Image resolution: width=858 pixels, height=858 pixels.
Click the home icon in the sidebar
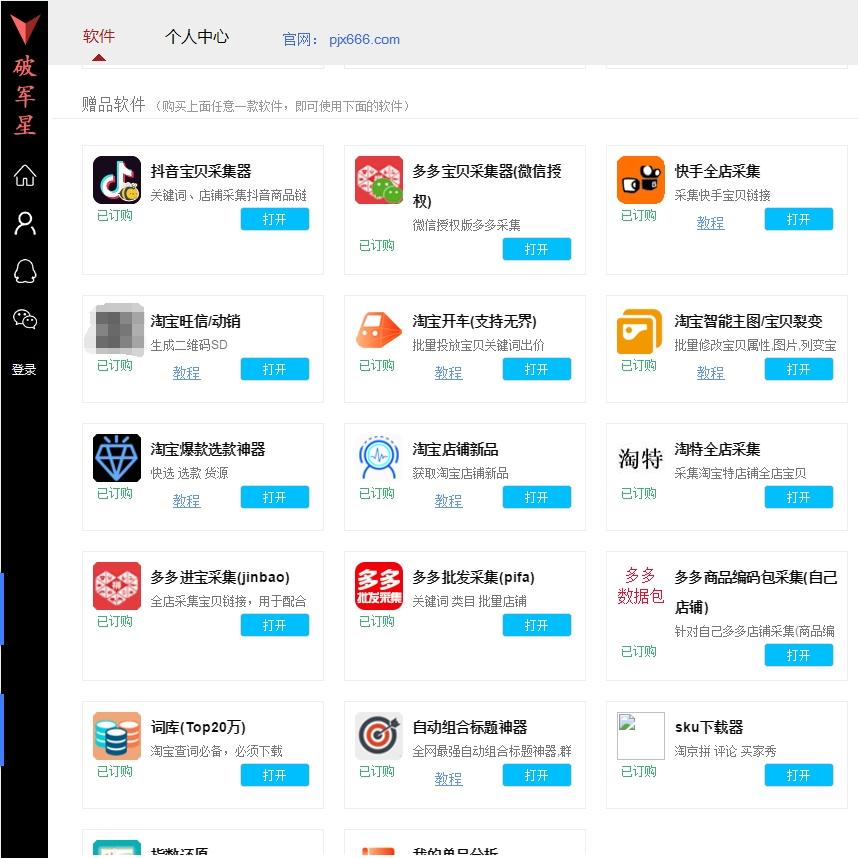click(x=24, y=176)
